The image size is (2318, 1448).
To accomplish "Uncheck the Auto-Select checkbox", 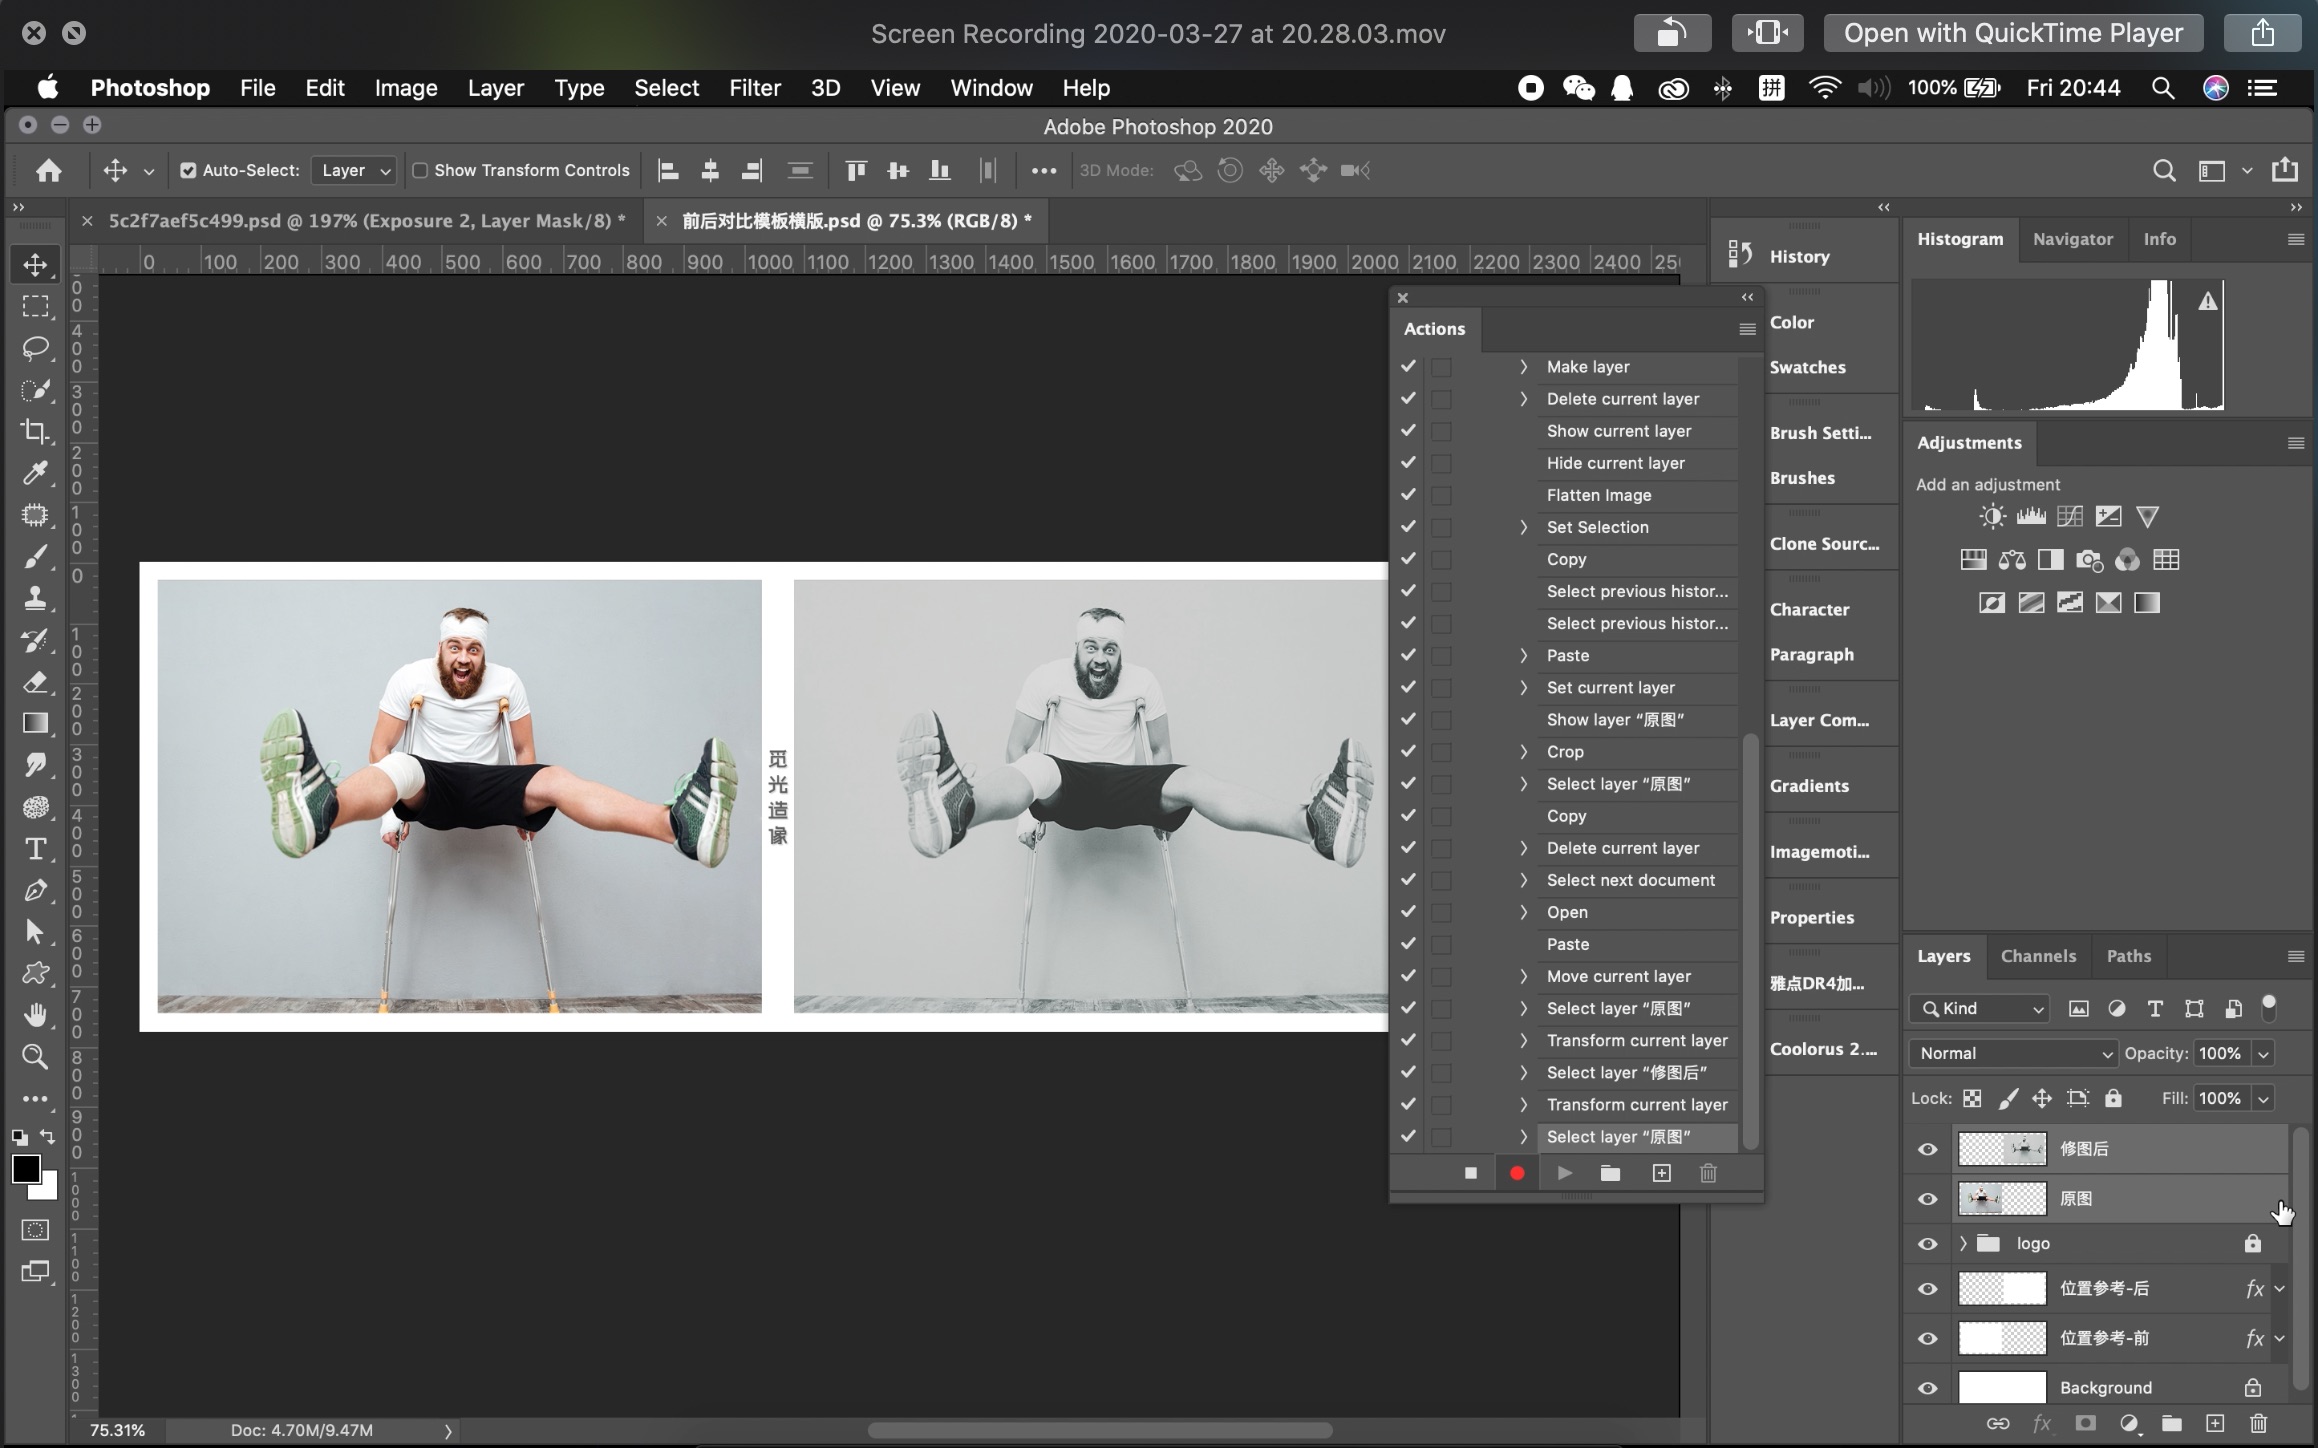I will pyautogui.click(x=188, y=170).
